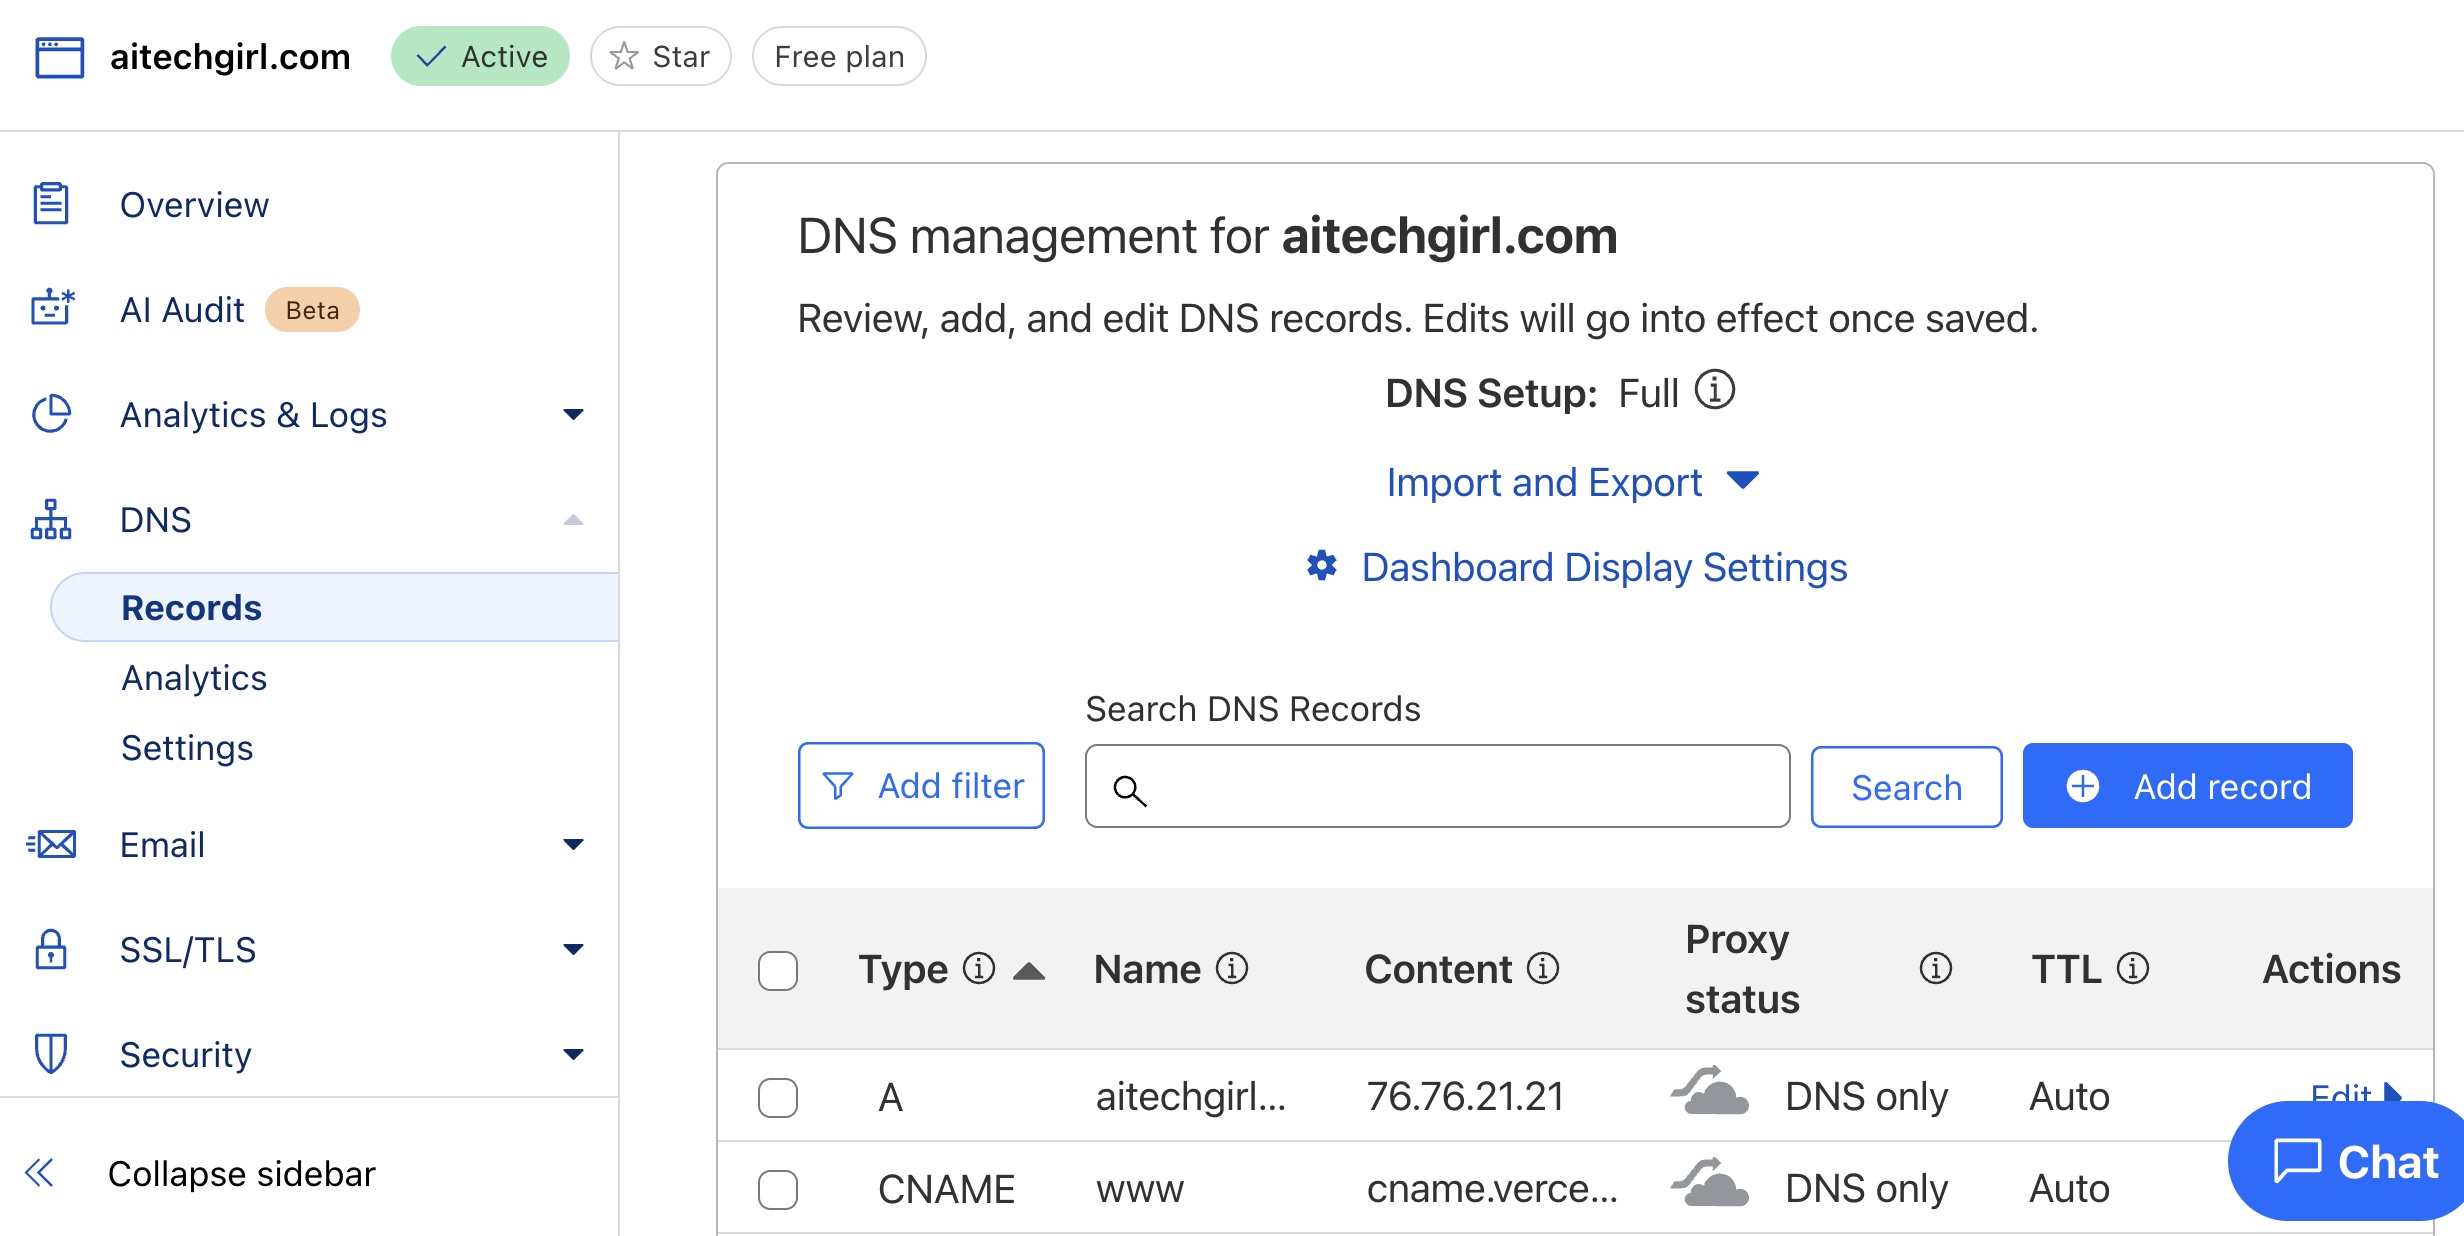
Task: Click the Email envelope icon
Action: click(51, 845)
